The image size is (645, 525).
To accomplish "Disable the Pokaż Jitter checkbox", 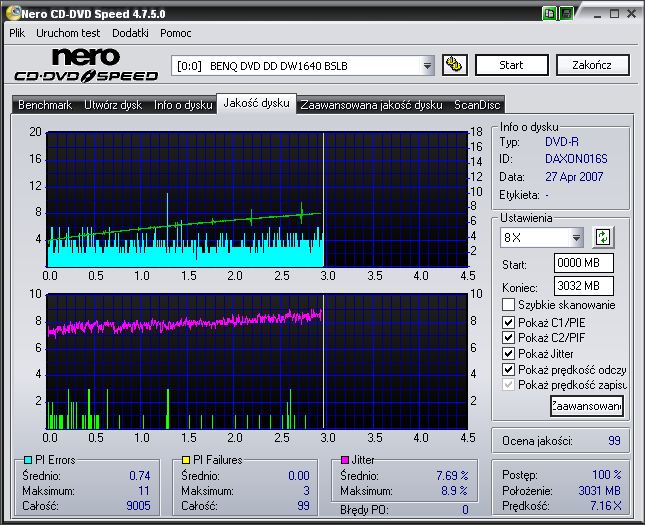I will click(508, 353).
